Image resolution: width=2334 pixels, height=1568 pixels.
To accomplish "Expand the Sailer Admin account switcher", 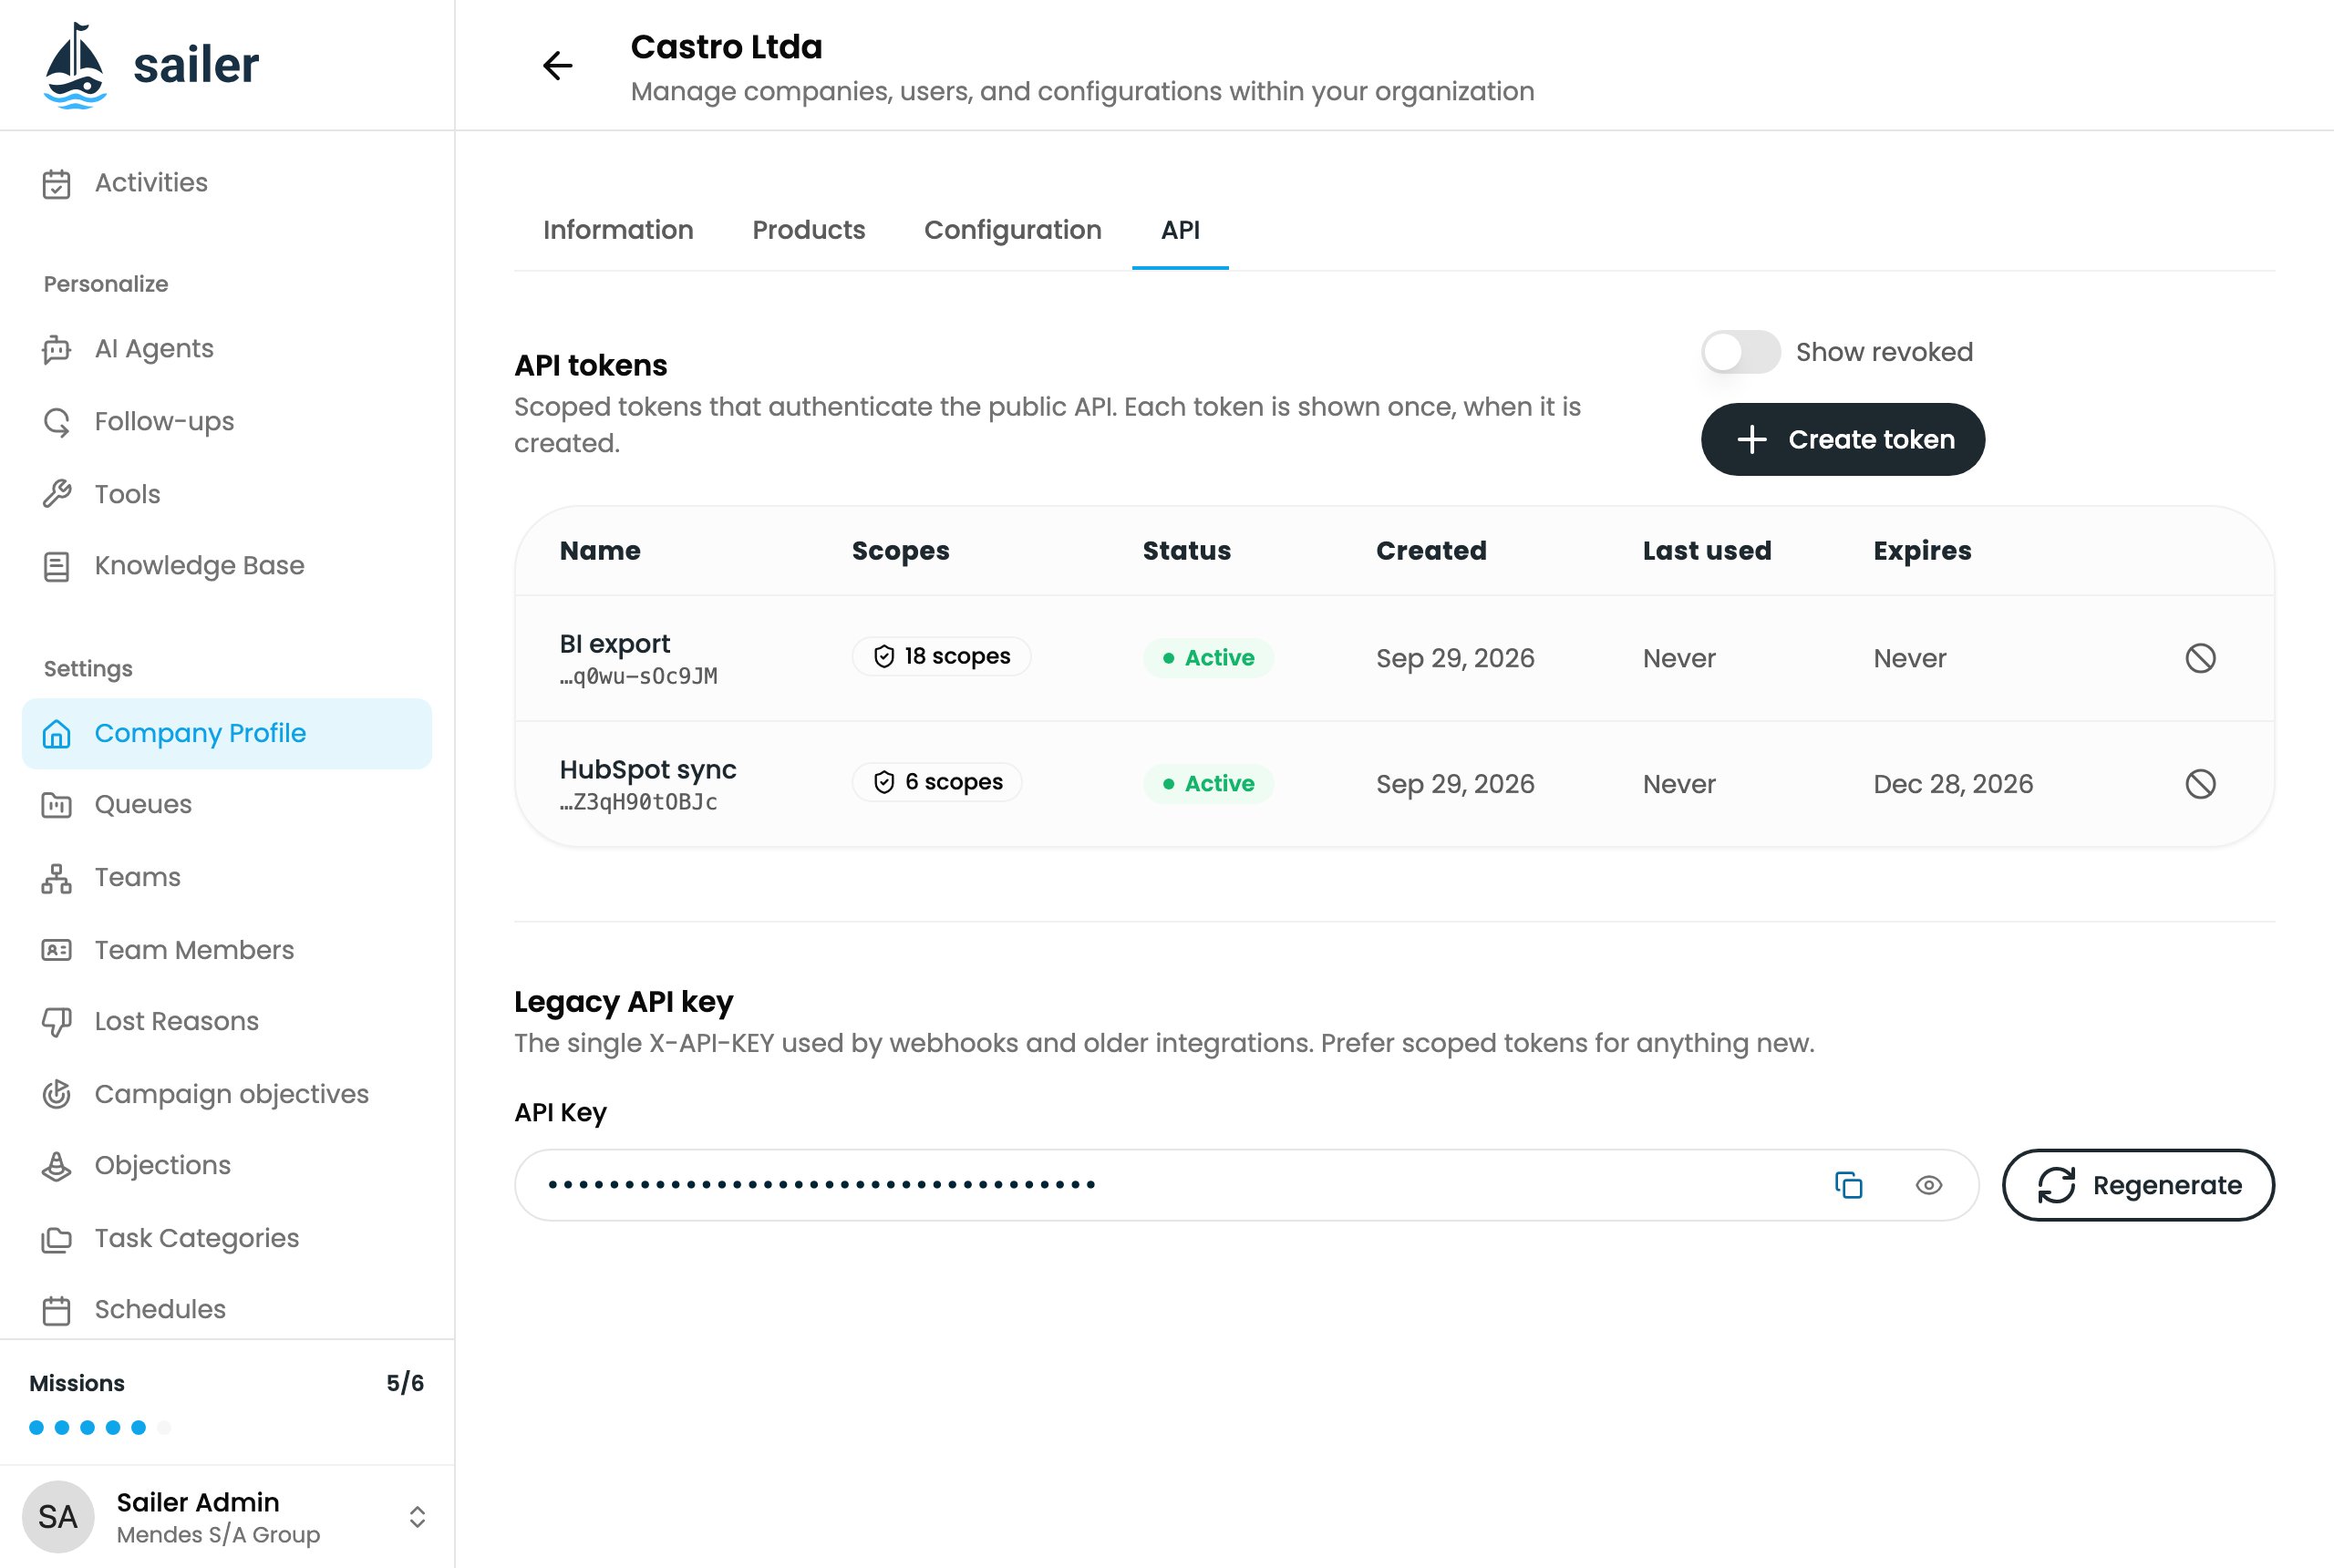I will tap(418, 1517).
